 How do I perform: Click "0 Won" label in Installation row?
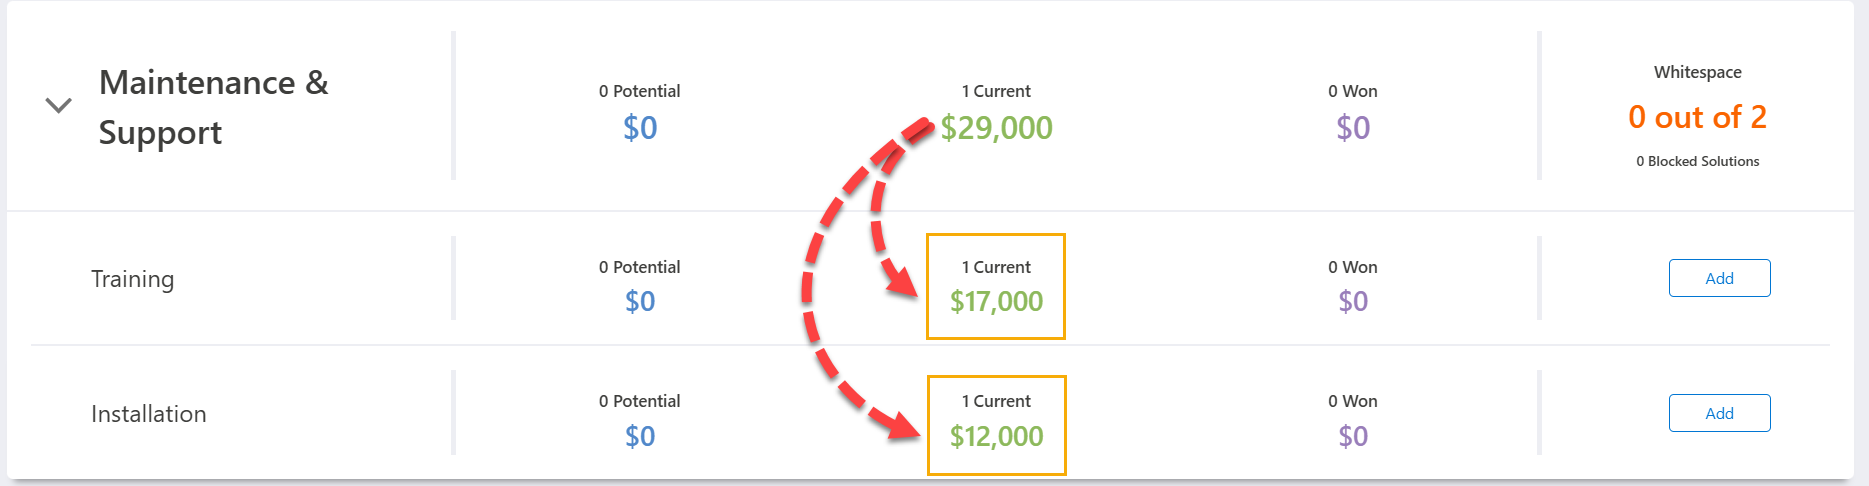click(x=1353, y=401)
